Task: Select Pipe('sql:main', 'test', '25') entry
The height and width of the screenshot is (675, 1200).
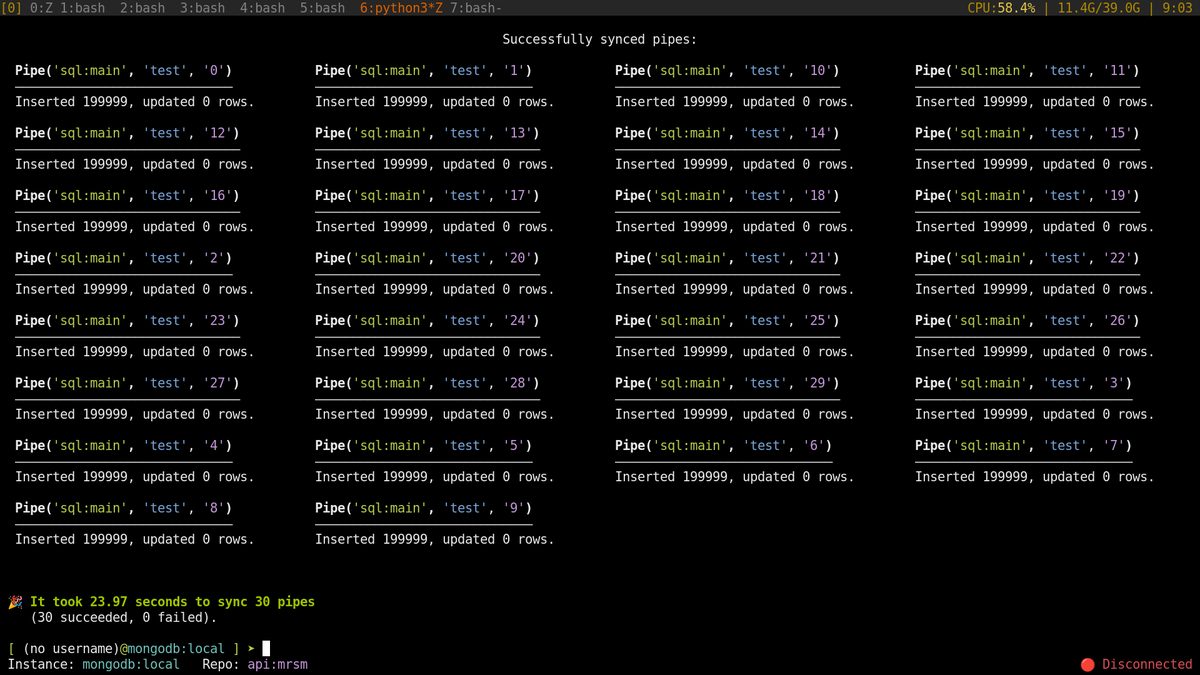Action: pyautogui.click(x=727, y=321)
